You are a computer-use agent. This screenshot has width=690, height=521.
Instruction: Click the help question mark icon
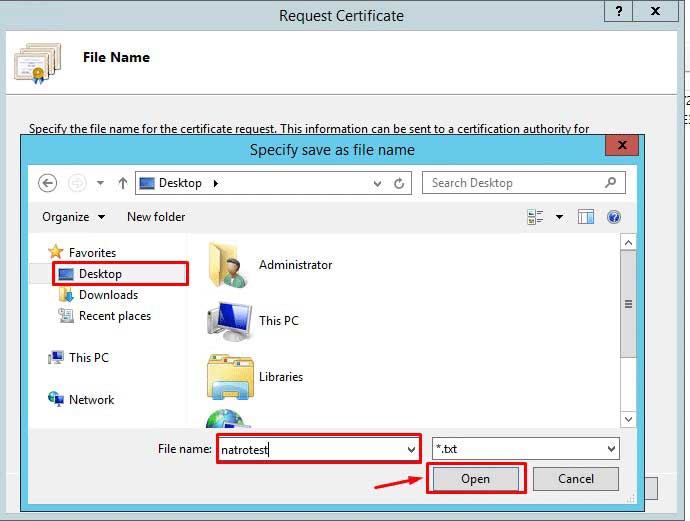(x=614, y=217)
